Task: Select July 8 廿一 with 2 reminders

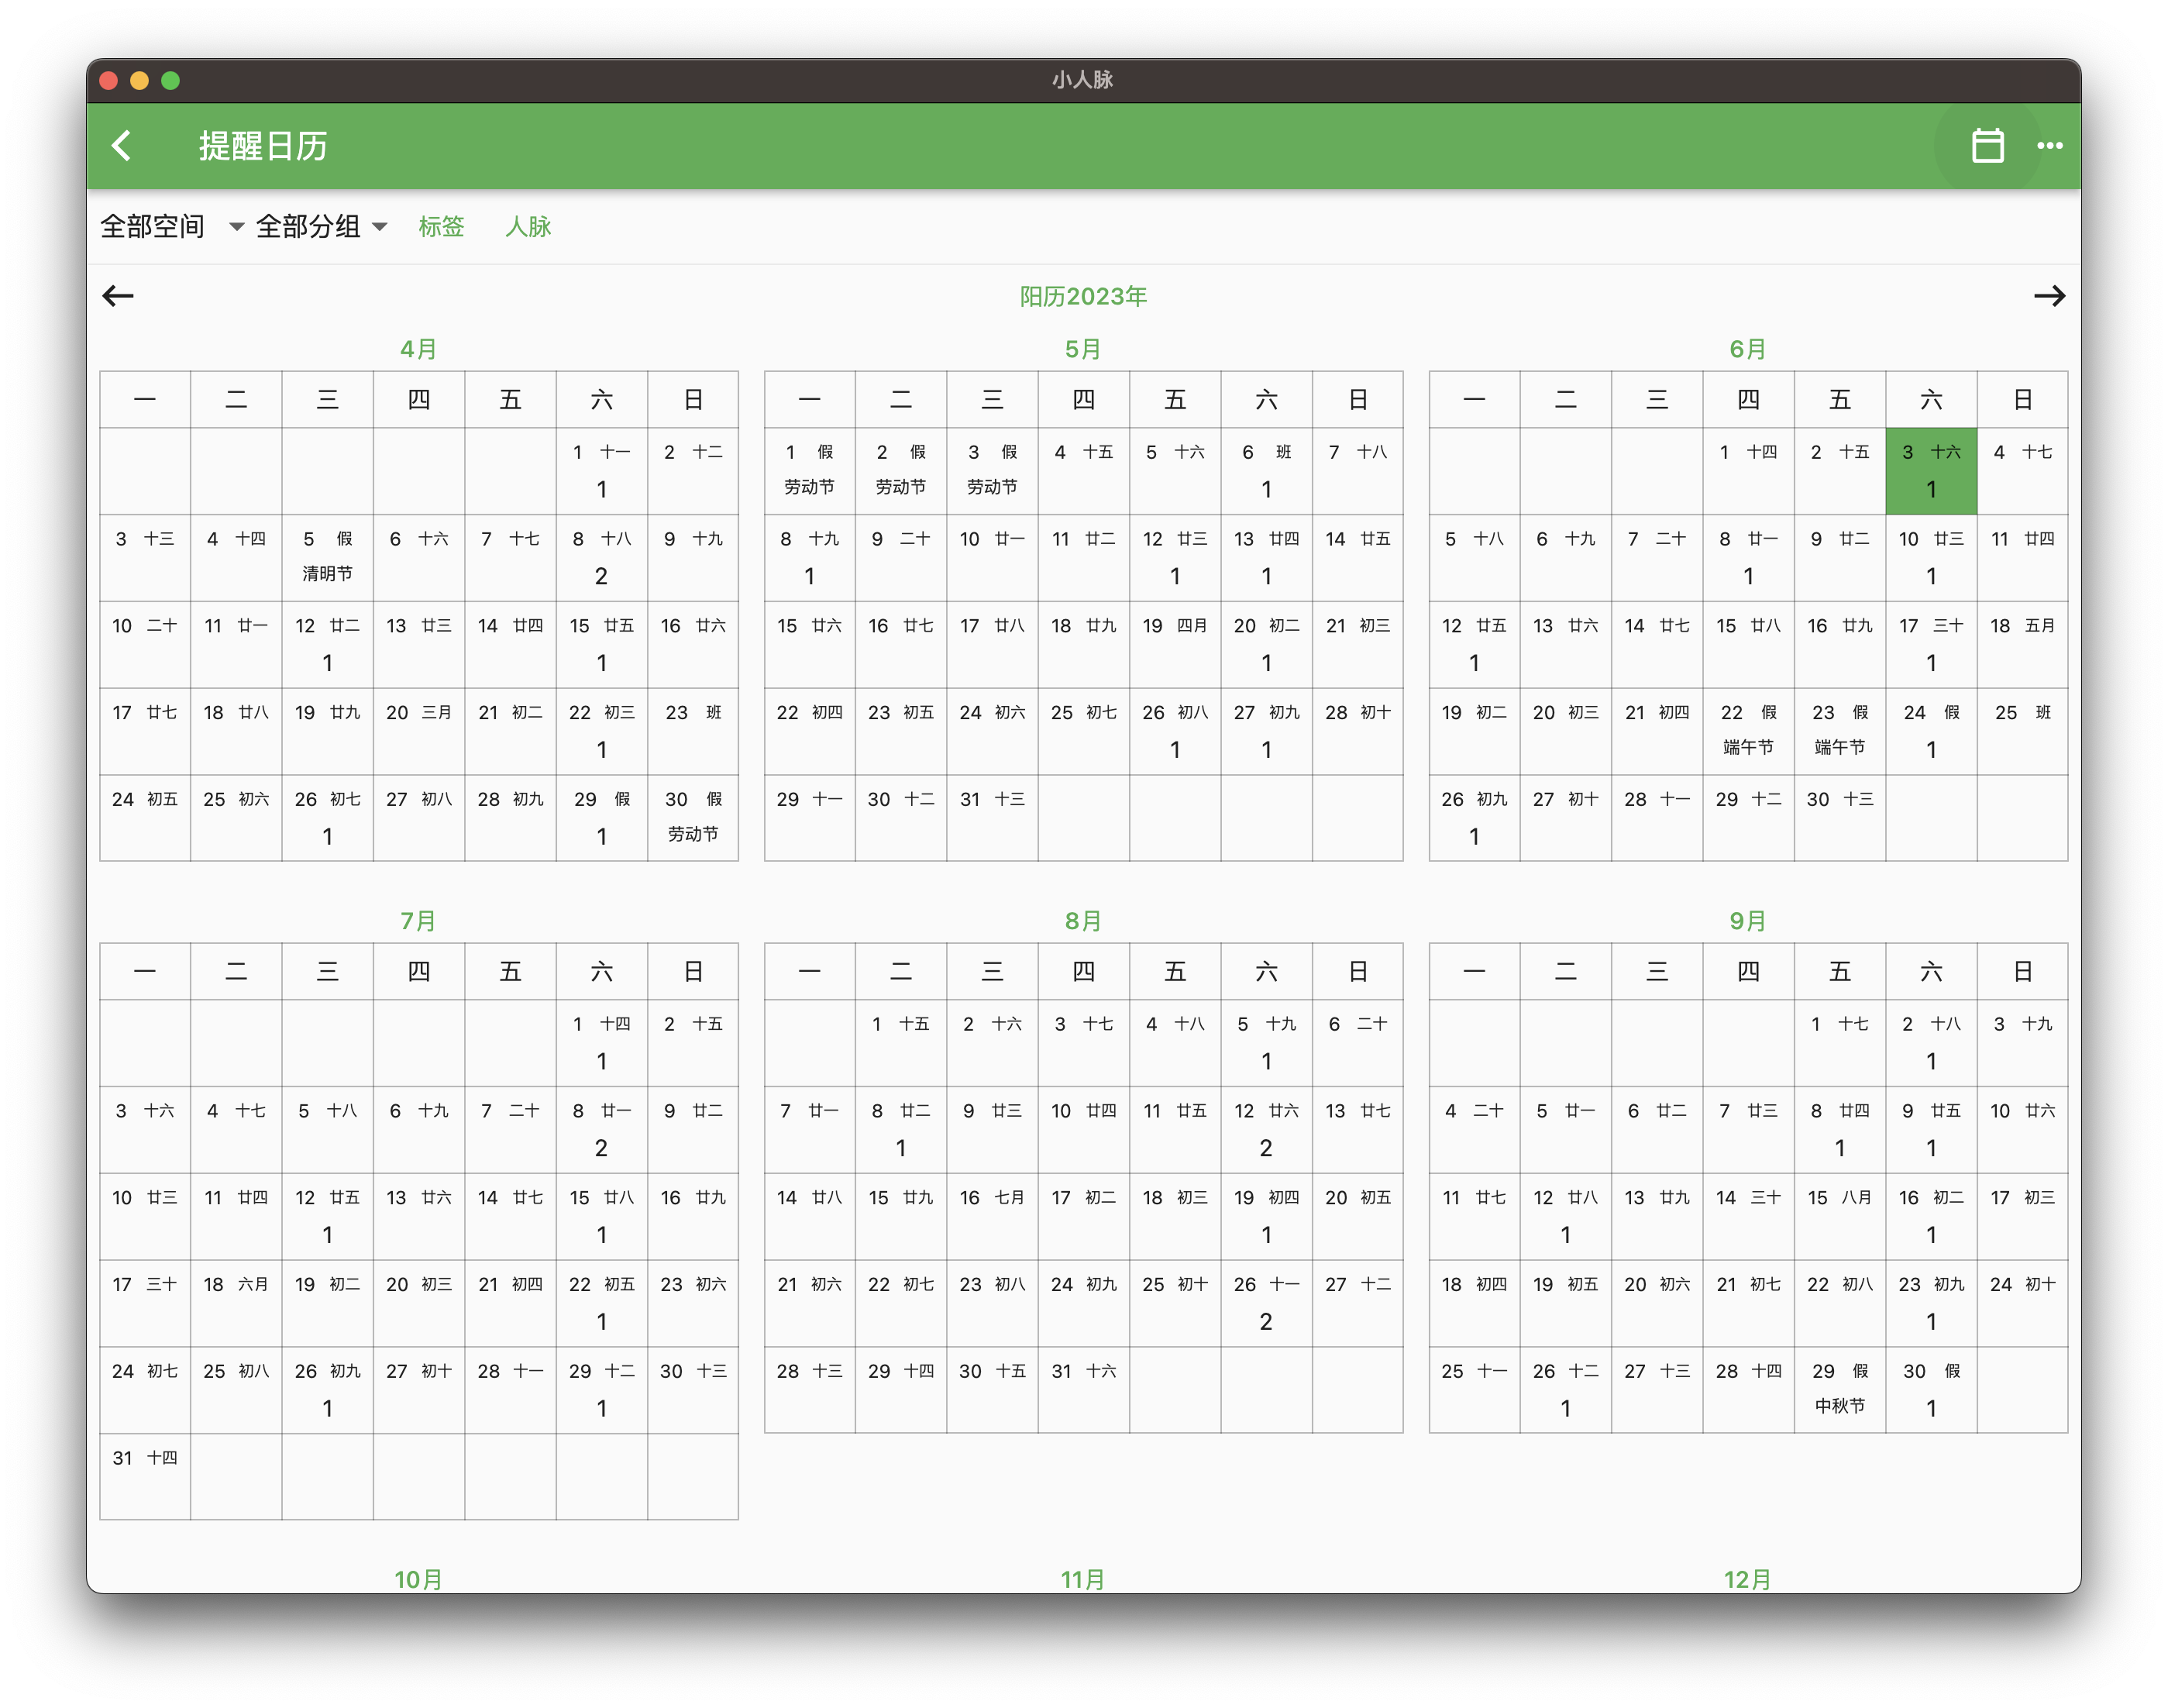Action: [601, 1130]
